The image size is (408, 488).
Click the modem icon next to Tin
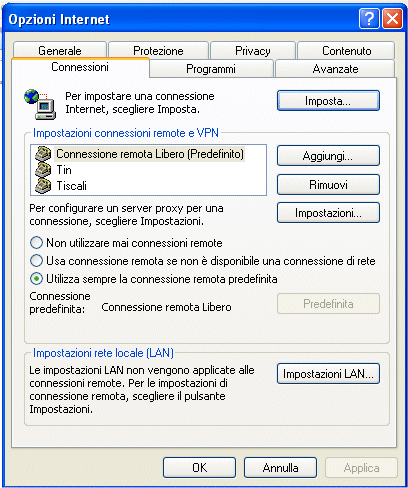coord(43,170)
